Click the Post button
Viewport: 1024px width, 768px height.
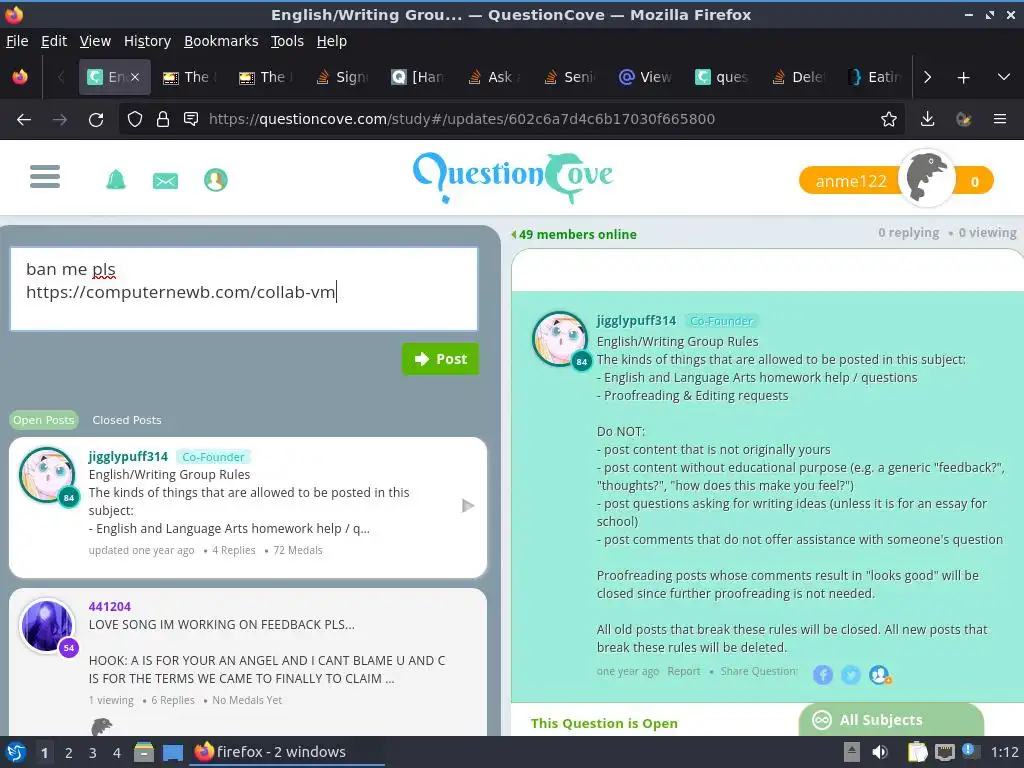point(440,359)
